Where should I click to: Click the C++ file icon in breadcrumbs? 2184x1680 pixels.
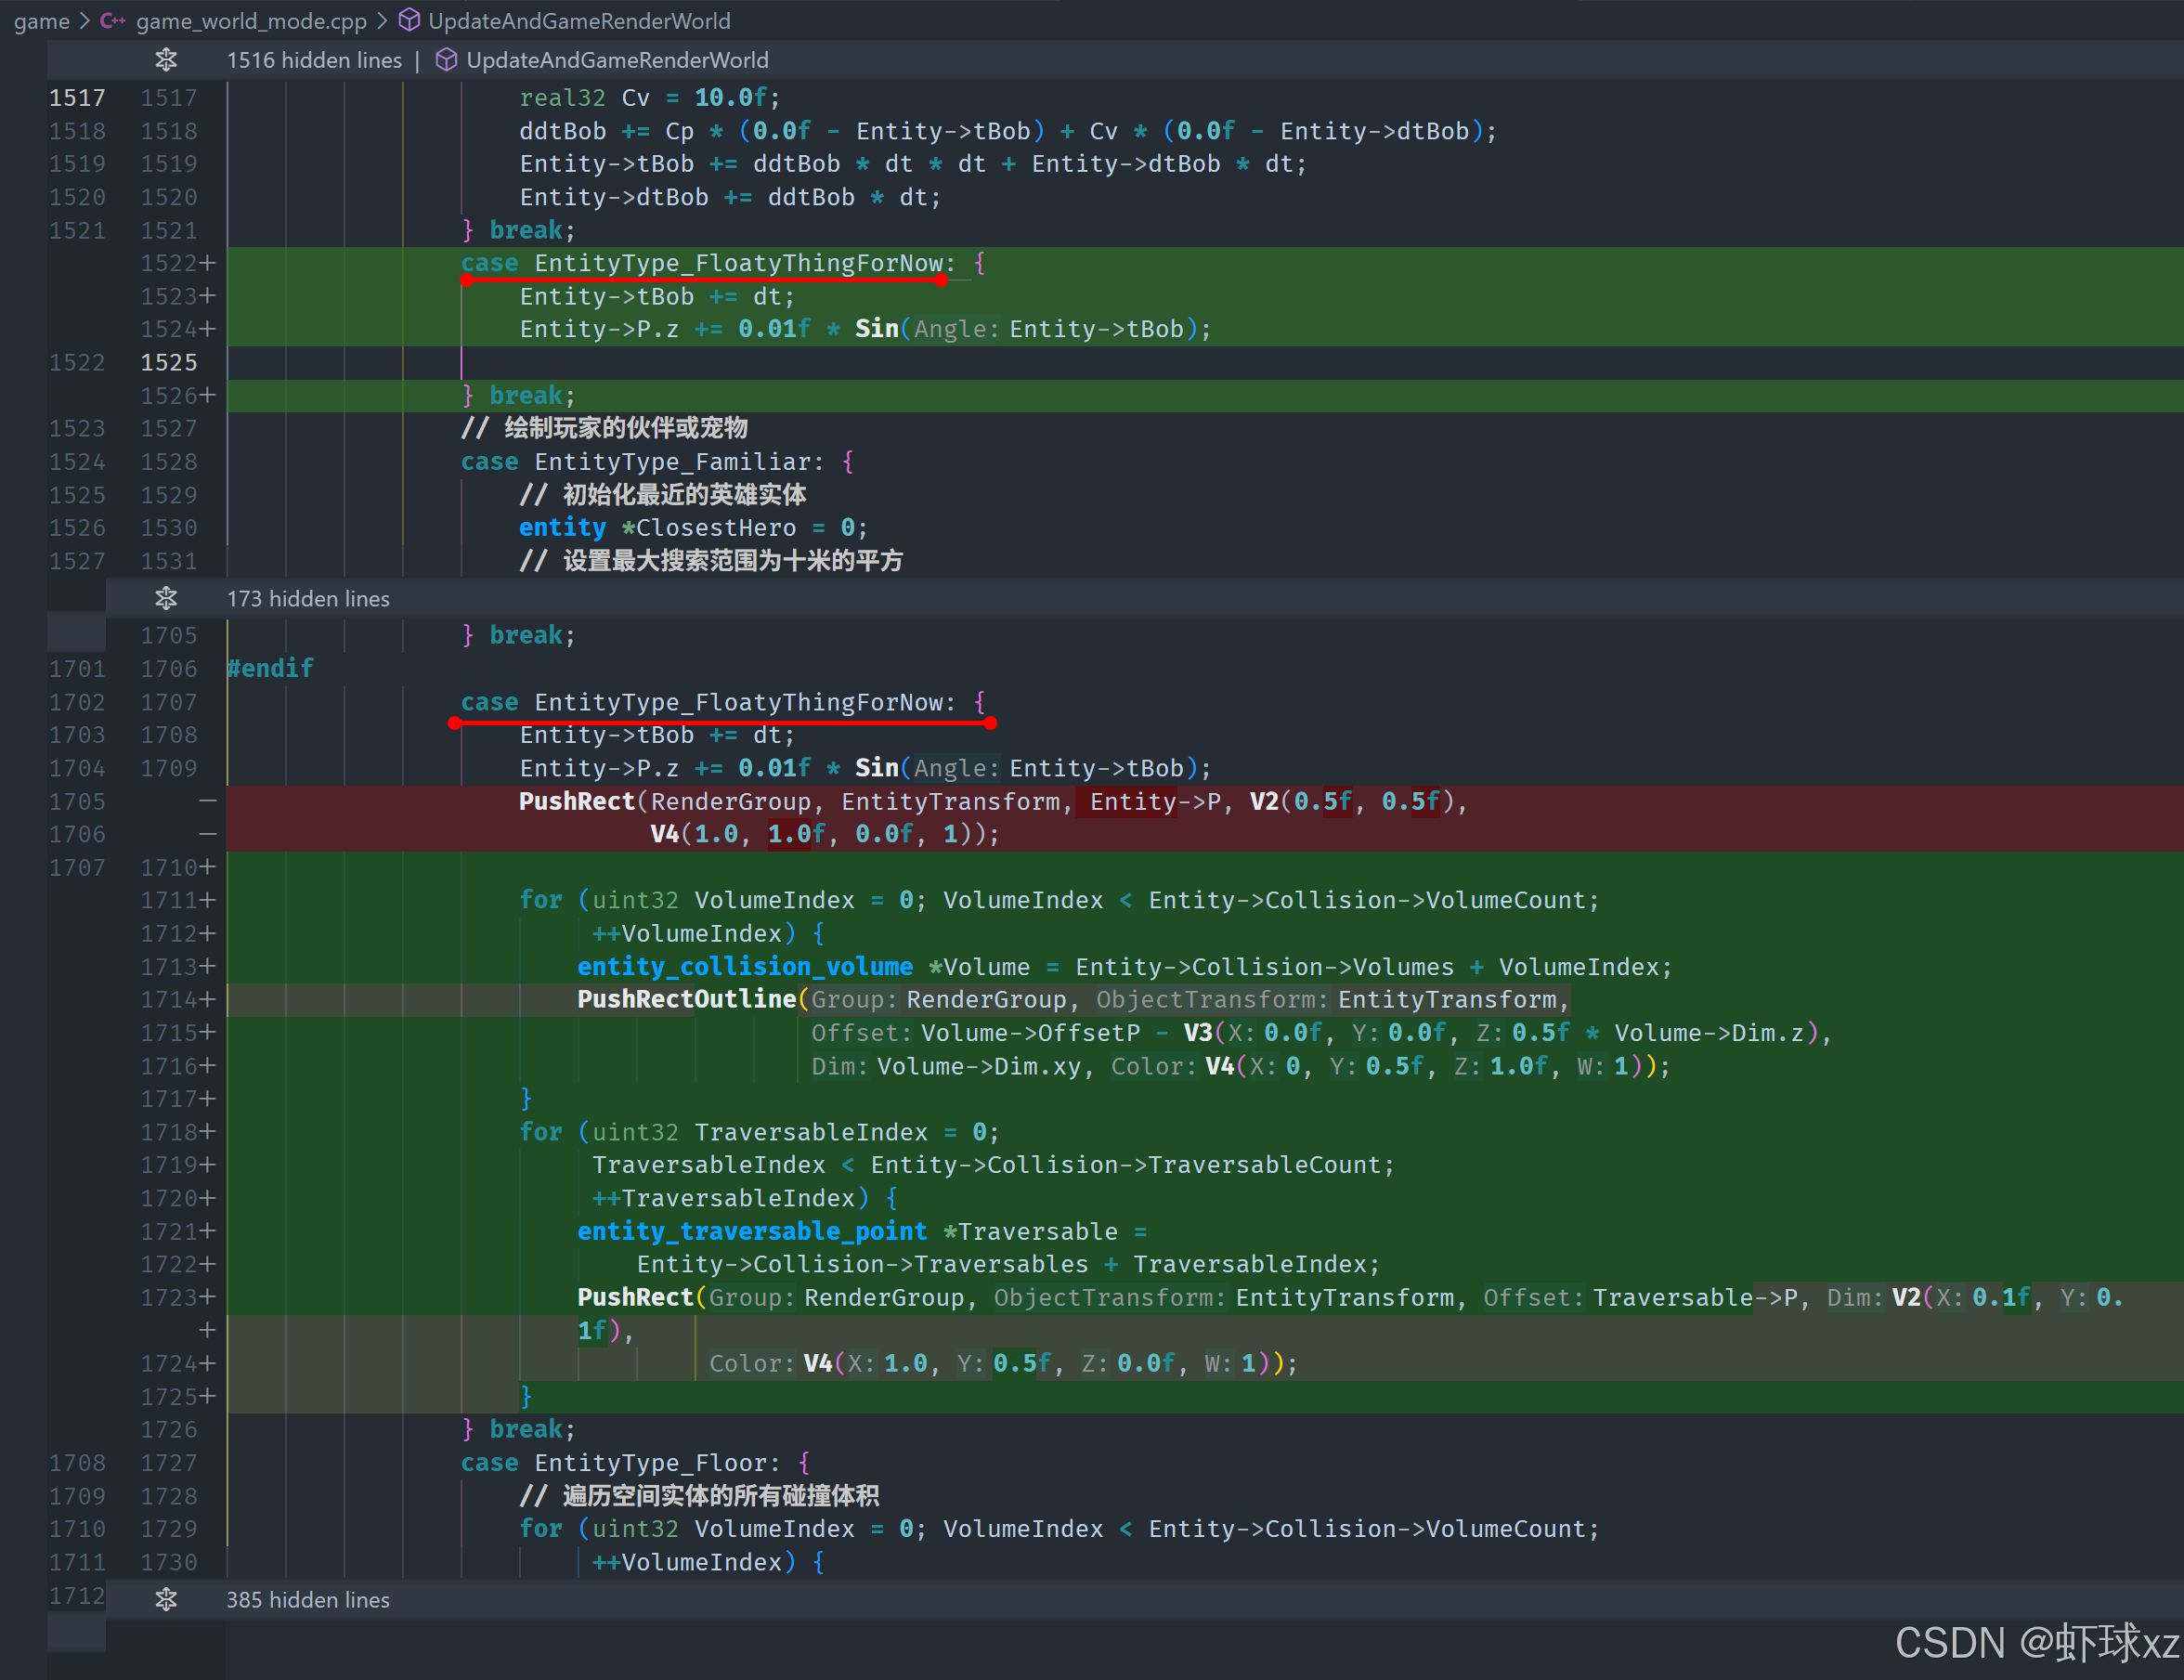pyautogui.click(x=112, y=21)
